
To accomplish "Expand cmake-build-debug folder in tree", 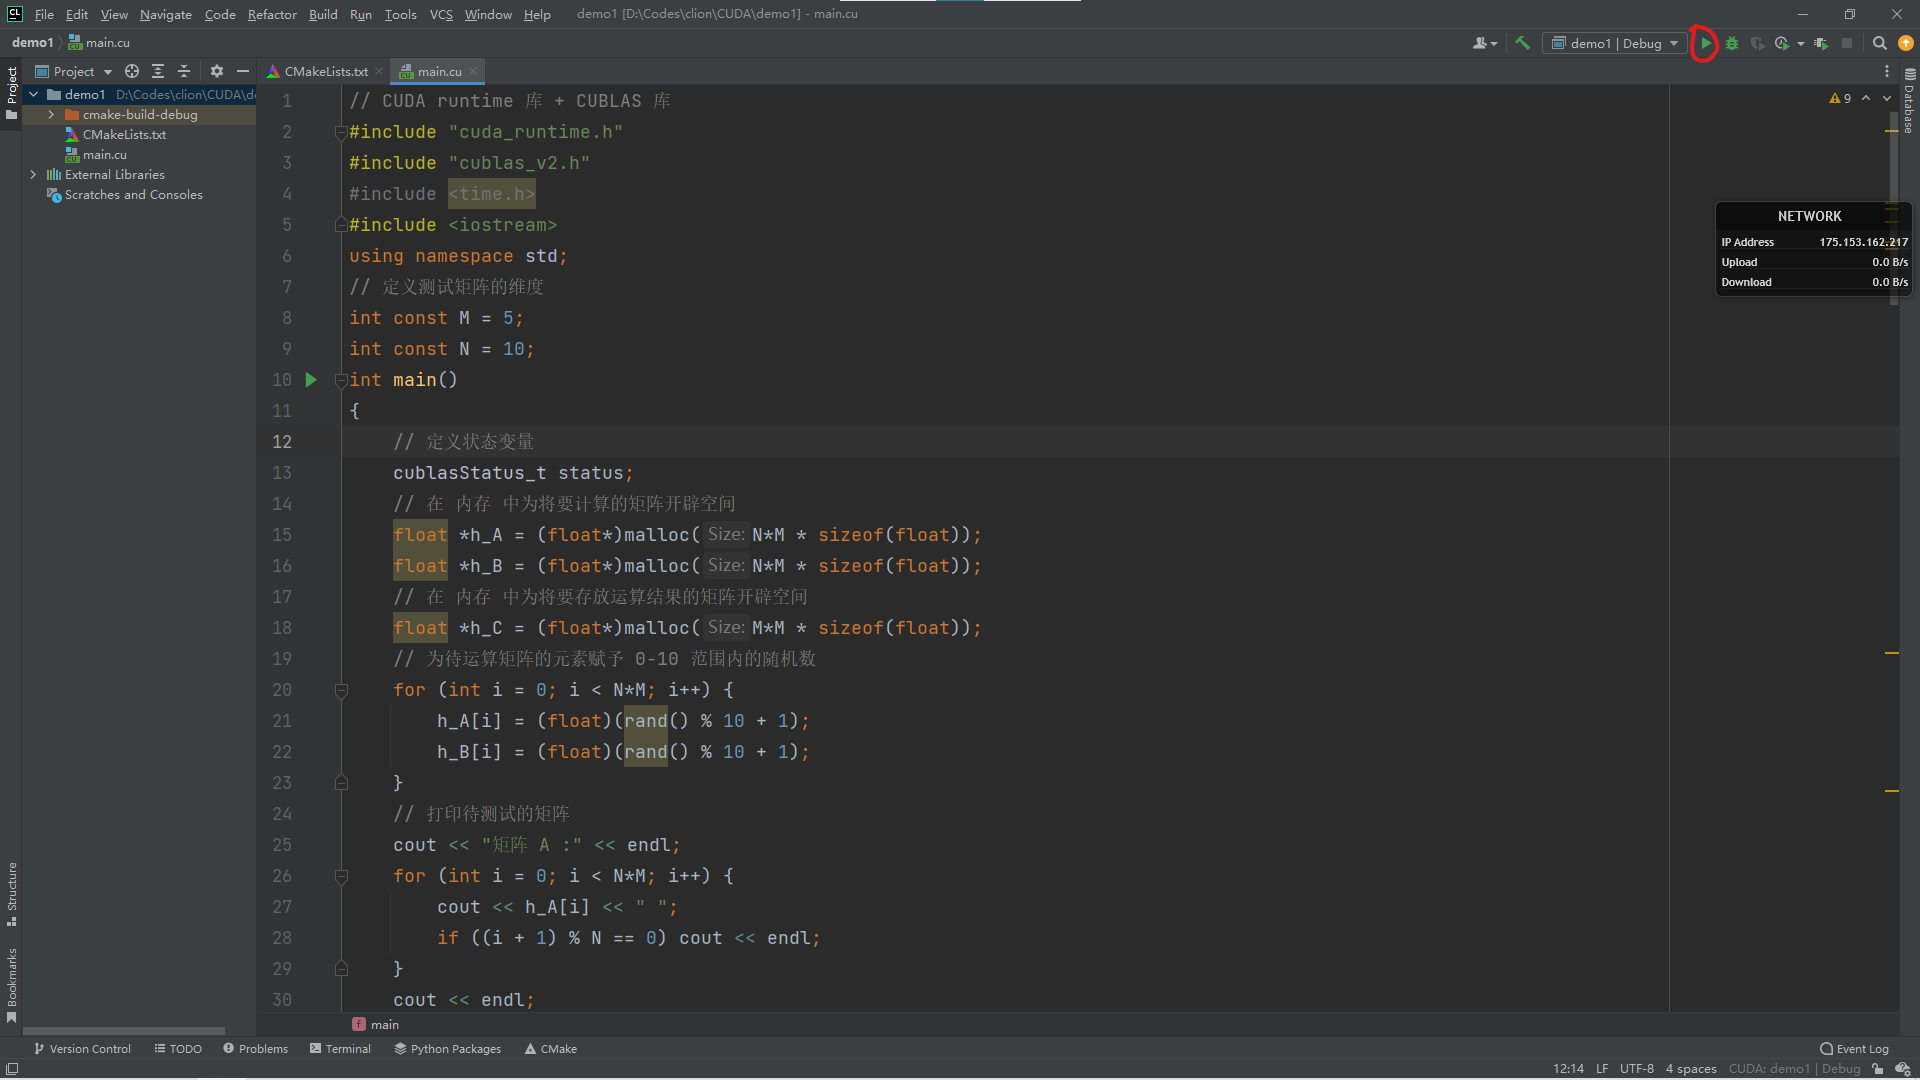I will tap(51, 115).
